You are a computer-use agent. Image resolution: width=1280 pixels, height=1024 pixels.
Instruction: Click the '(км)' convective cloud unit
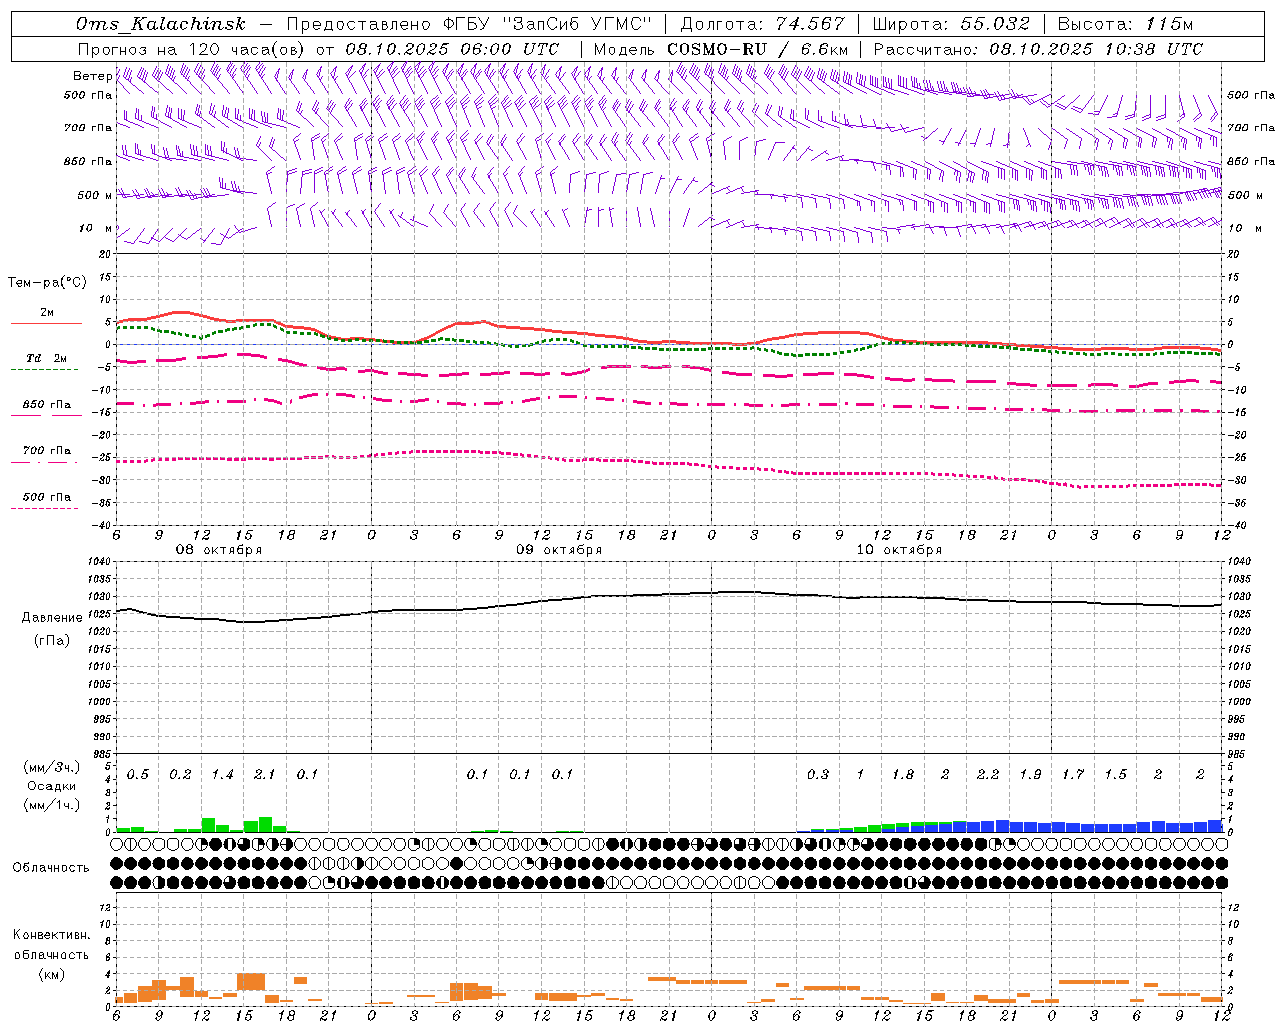pyautogui.click(x=51, y=974)
